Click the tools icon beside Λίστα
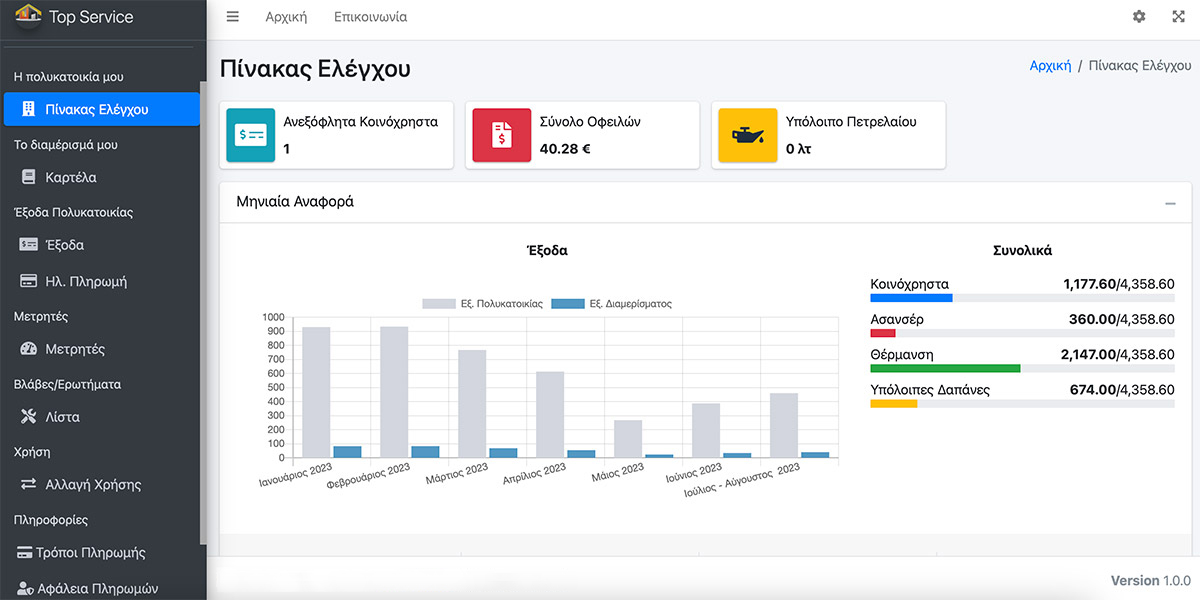Image resolution: width=1200 pixels, height=600 pixels. (28, 417)
